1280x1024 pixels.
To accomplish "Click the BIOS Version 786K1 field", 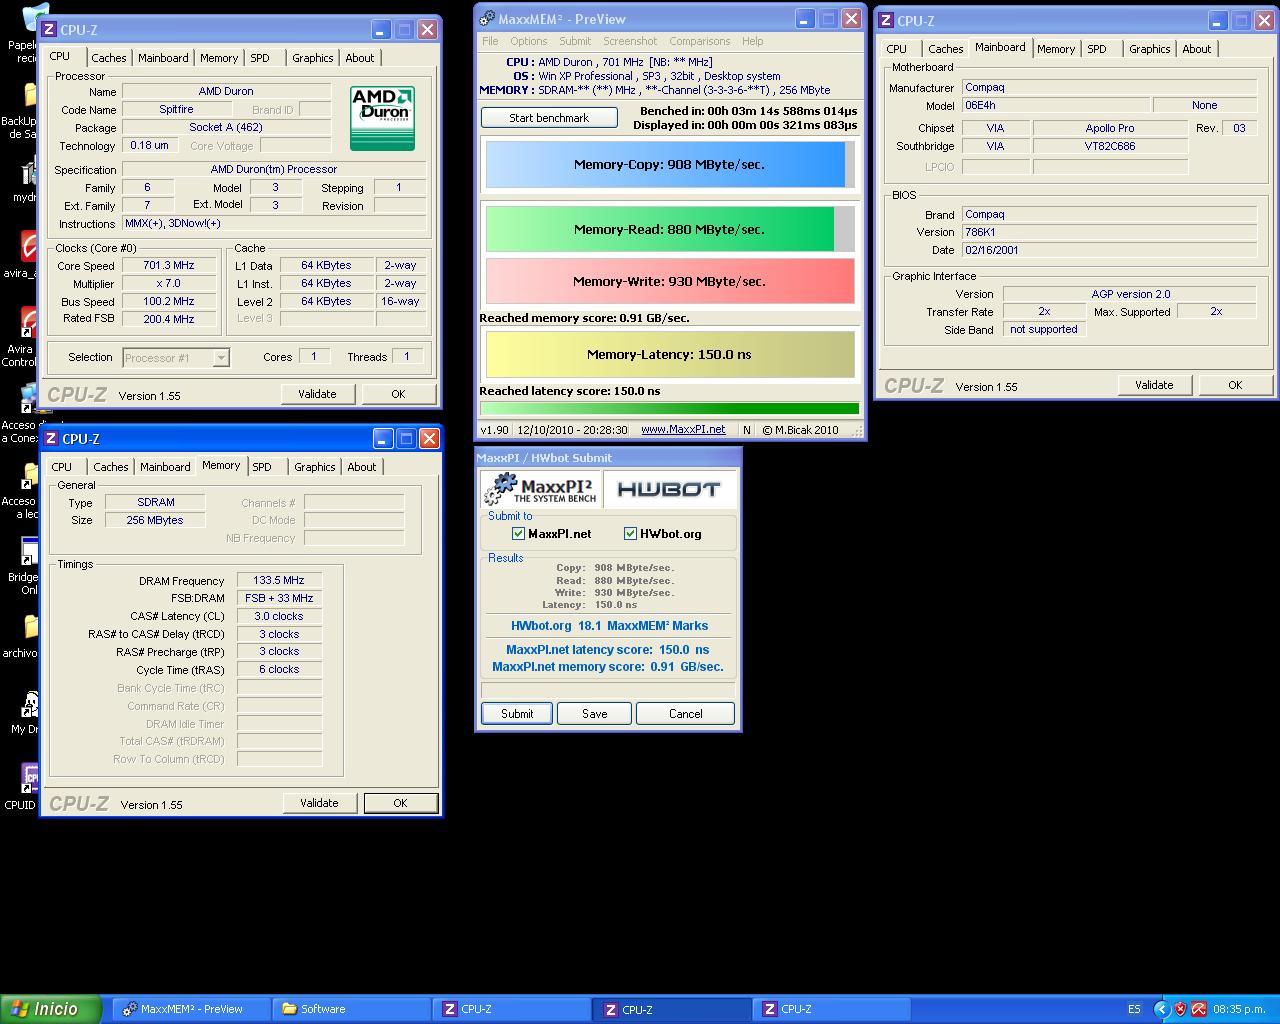I will [x=1109, y=232].
